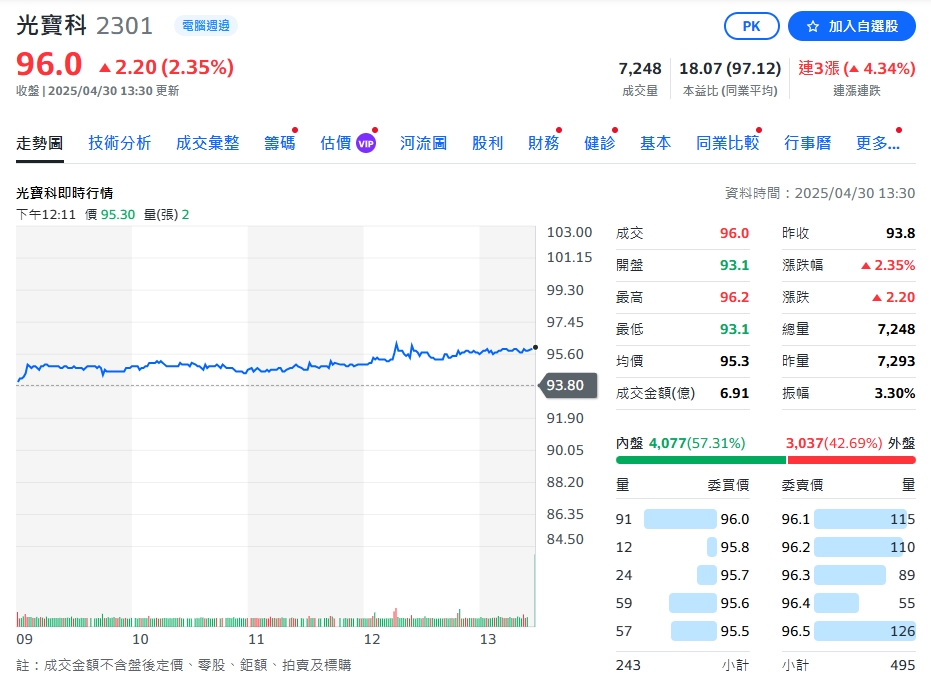View the 籌碼 tab

(278, 143)
